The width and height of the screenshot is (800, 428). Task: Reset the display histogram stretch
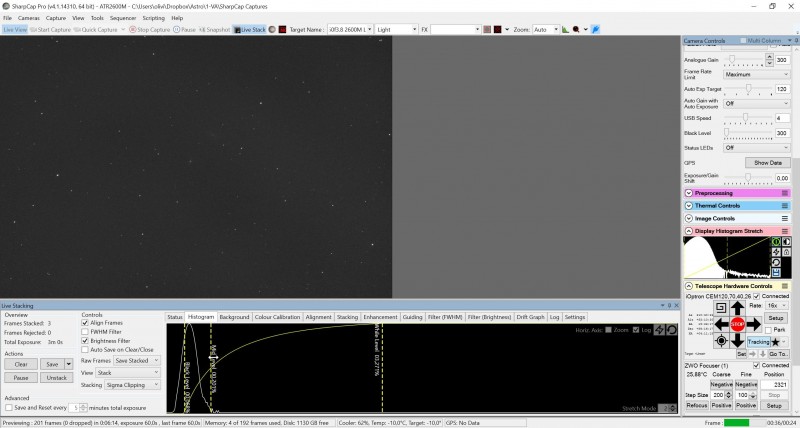pos(776,262)
